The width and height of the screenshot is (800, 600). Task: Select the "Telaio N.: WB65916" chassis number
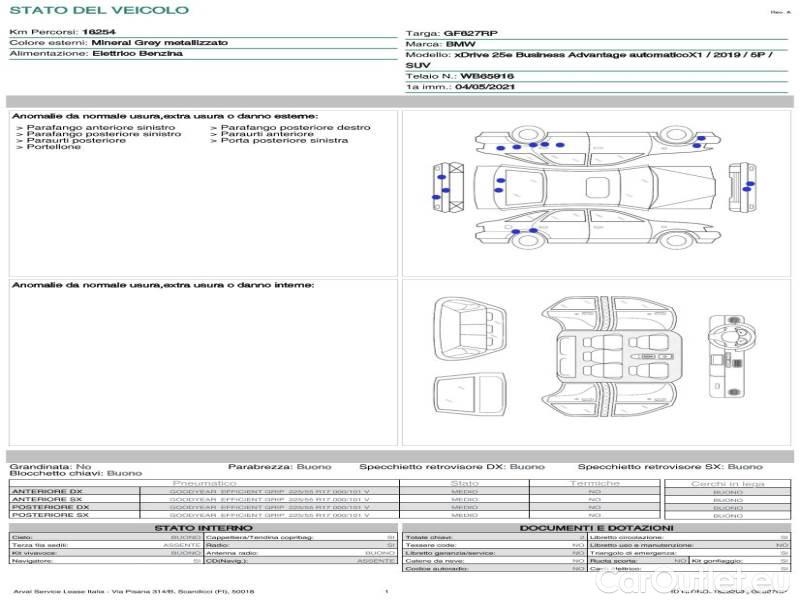click(x=460, y=76)
